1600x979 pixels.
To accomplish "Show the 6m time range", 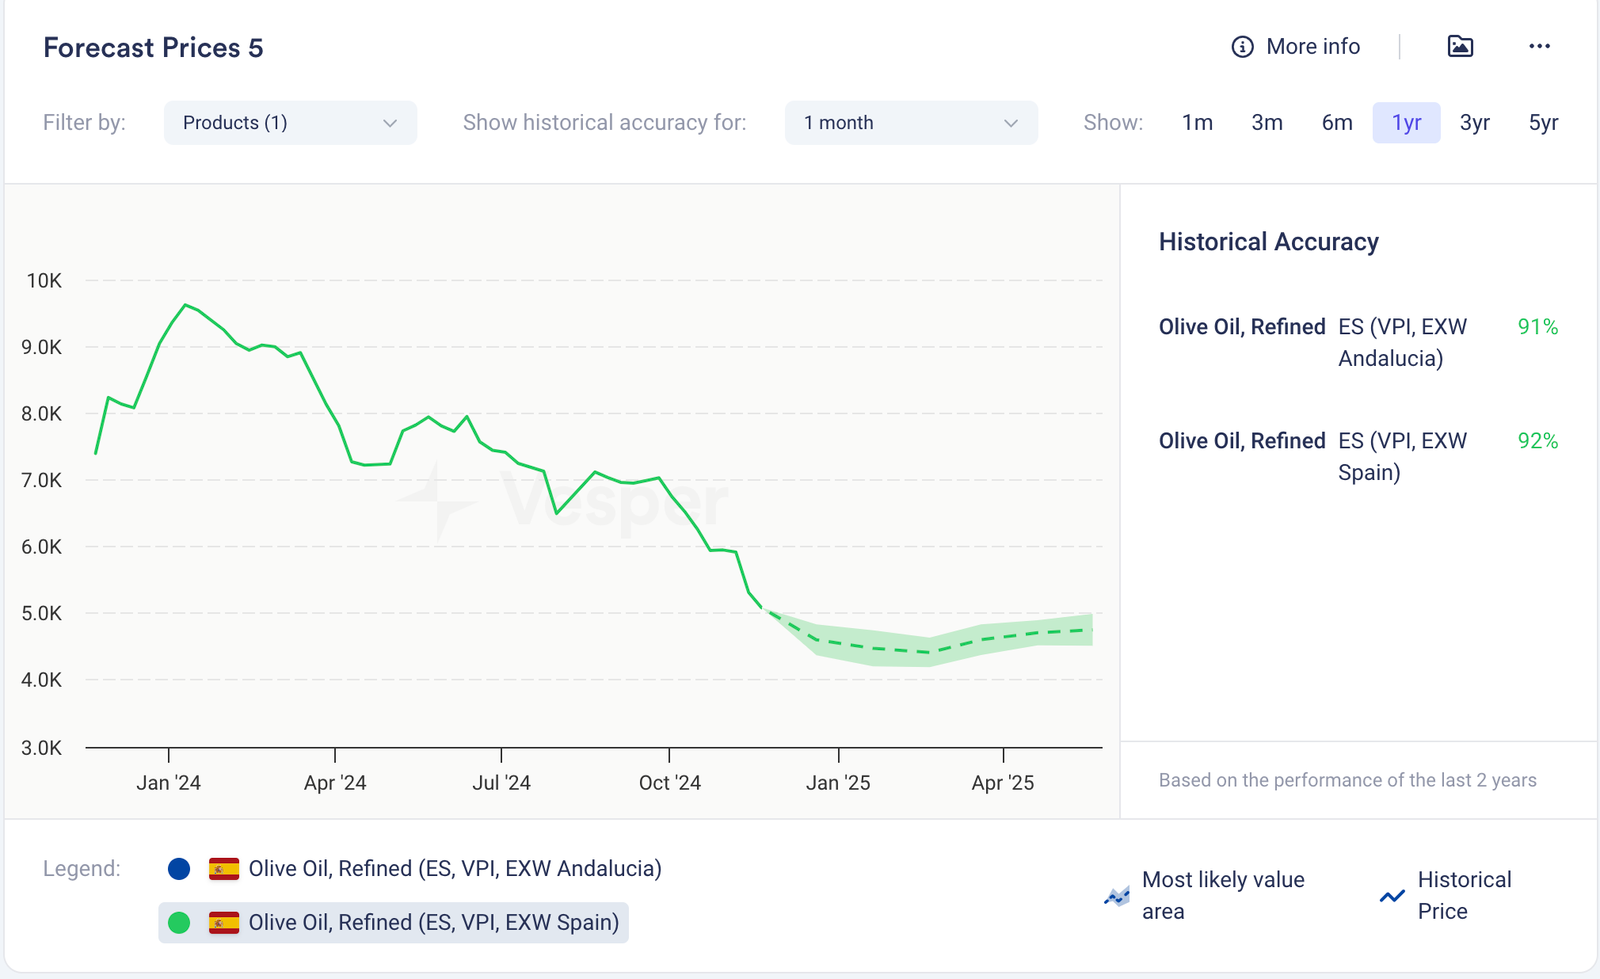I will point(1336,123).
